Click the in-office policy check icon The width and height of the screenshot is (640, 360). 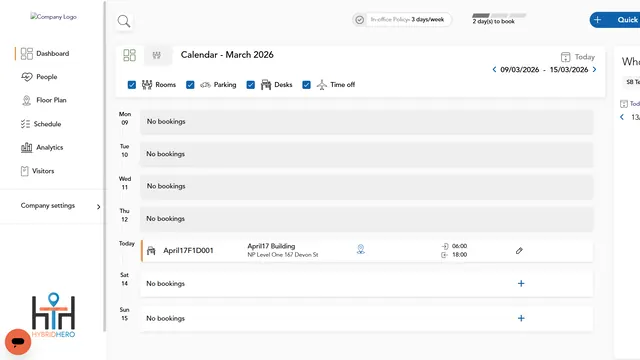click(360, 20)
